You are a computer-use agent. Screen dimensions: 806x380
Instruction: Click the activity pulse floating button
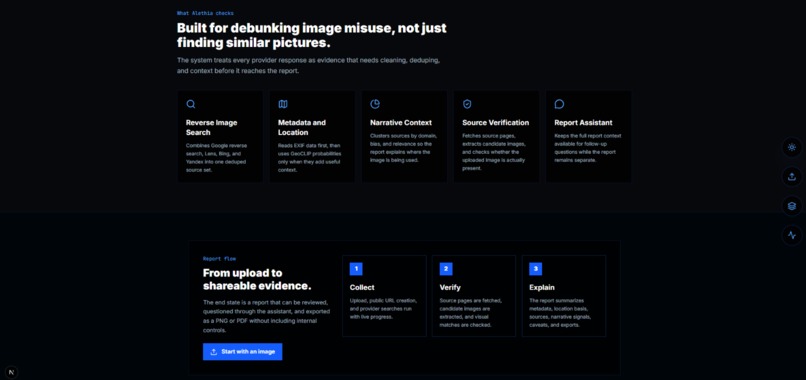(x=792, y=236)
